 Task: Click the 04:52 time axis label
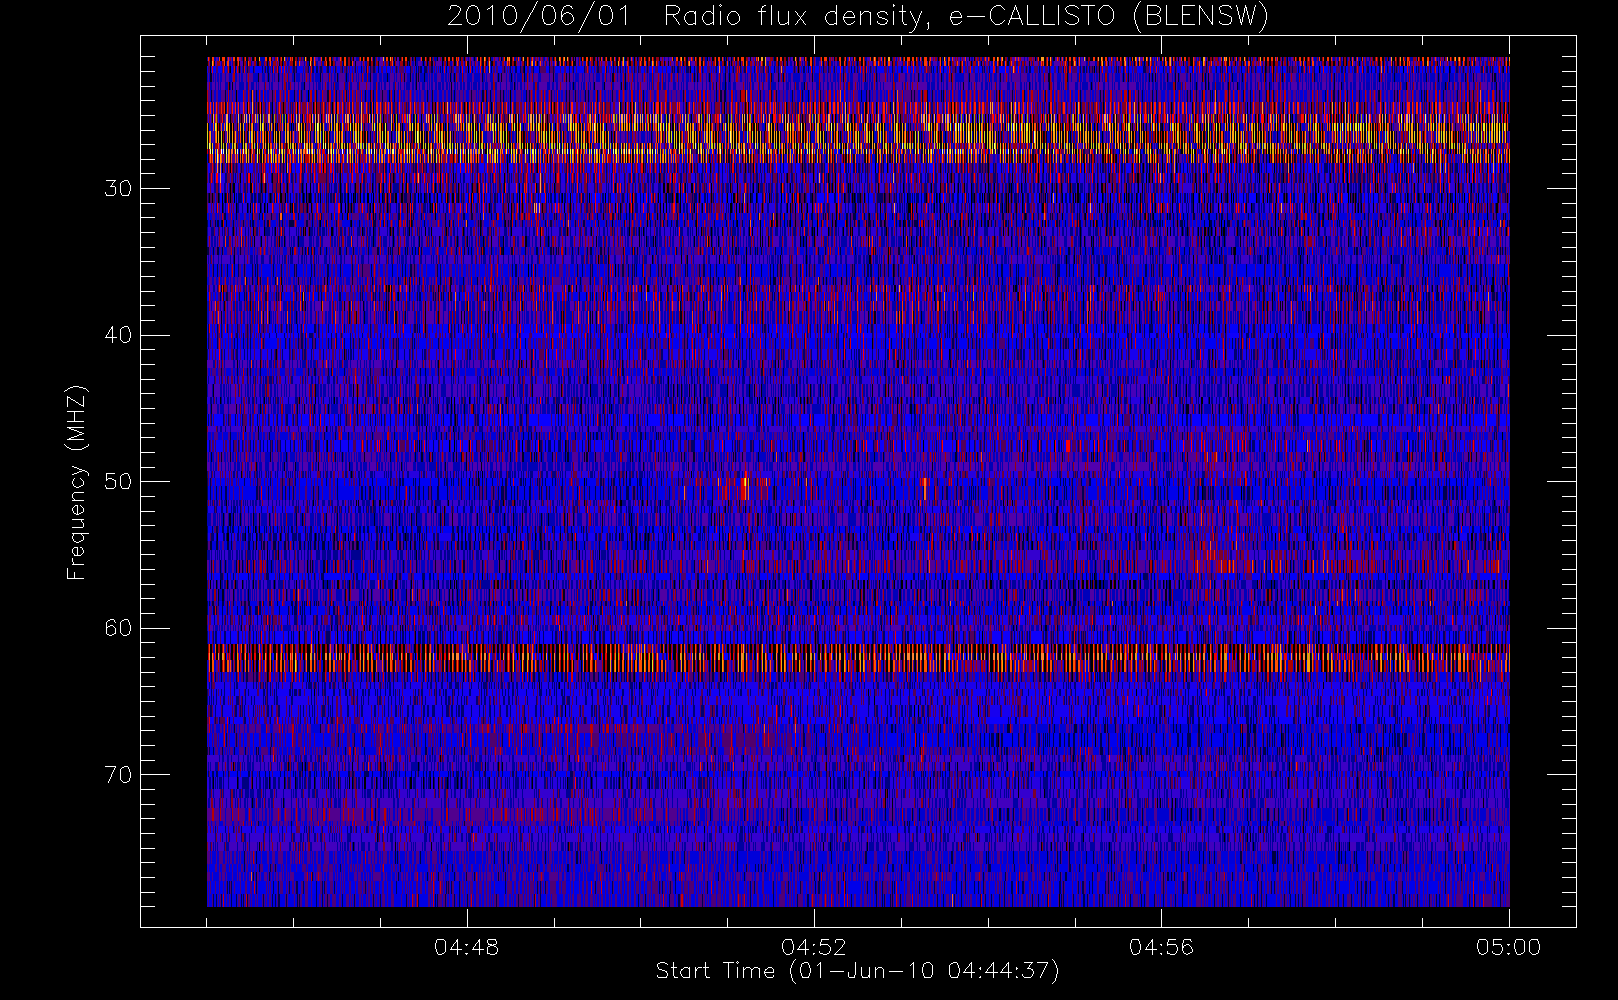point(814,947)
